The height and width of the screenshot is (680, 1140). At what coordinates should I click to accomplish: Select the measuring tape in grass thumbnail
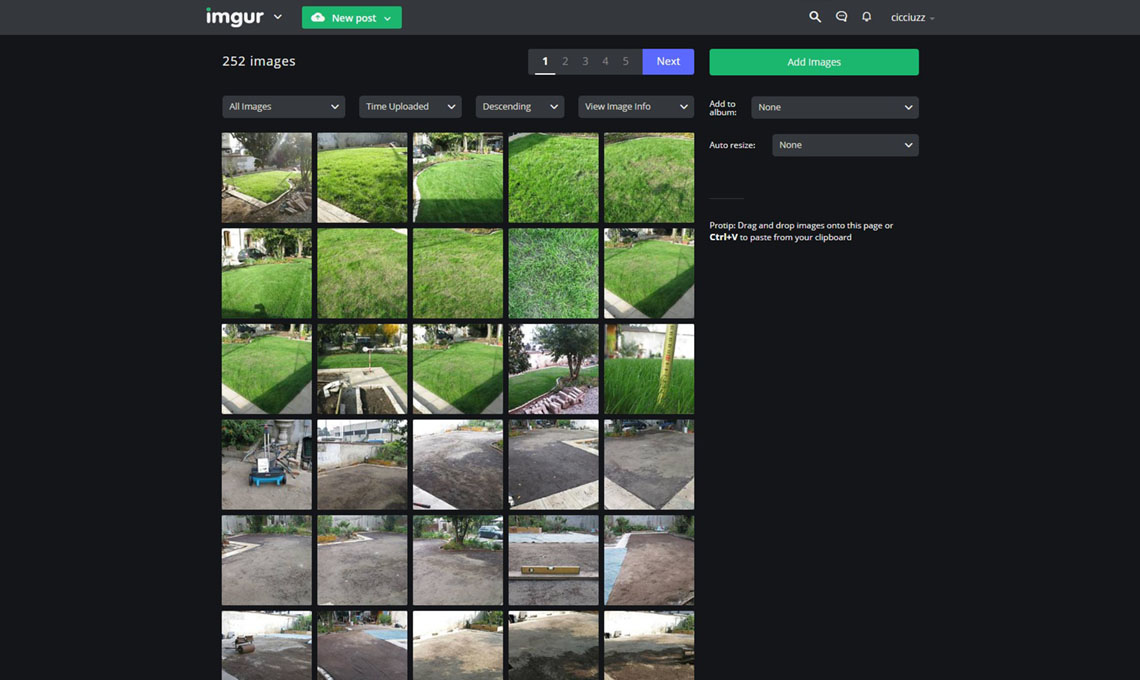[649, 369]
